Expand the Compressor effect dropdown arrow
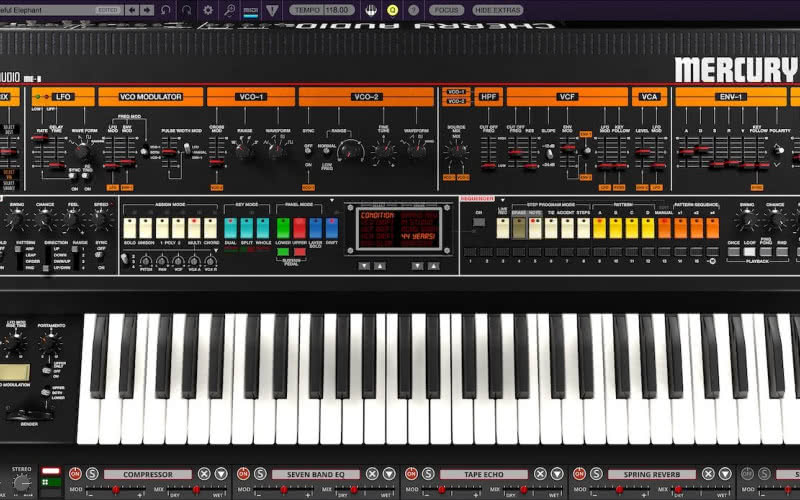The image size is (800, 500). pyautogui.click(x=220, y=473)
